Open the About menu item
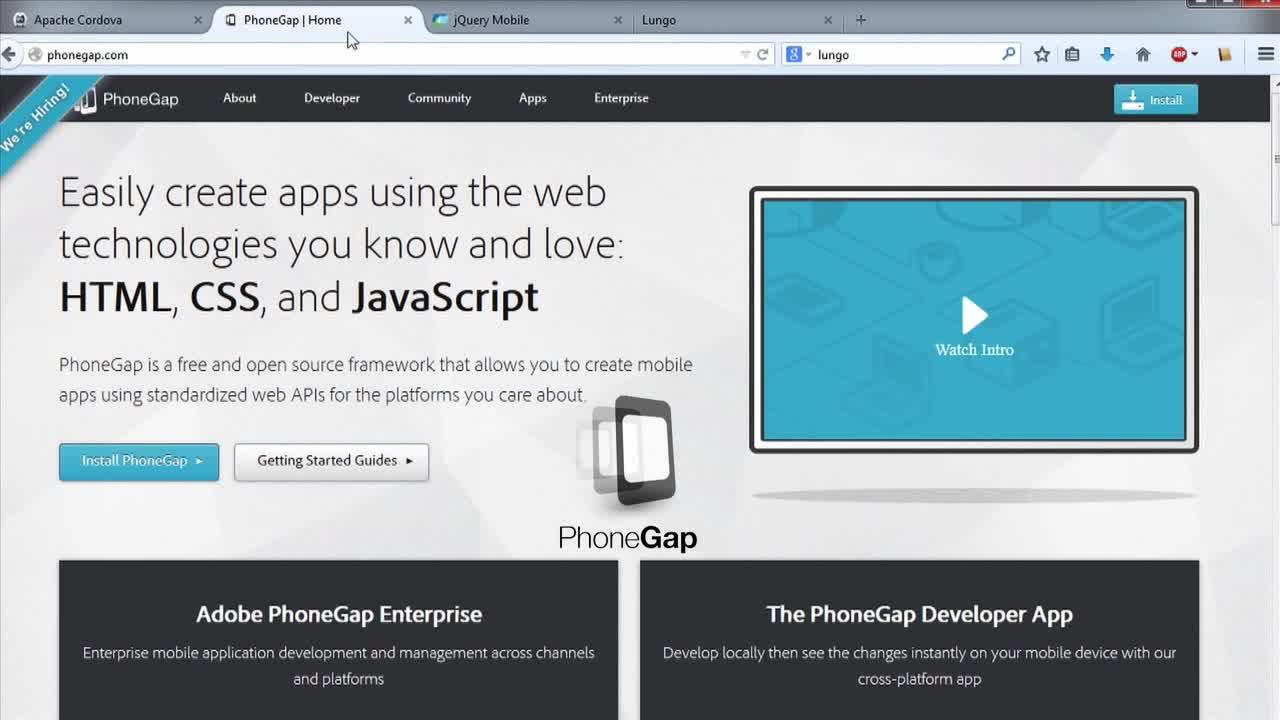Image resolution: width=1280 pixels, height=720 pixels. coord(240,98)
